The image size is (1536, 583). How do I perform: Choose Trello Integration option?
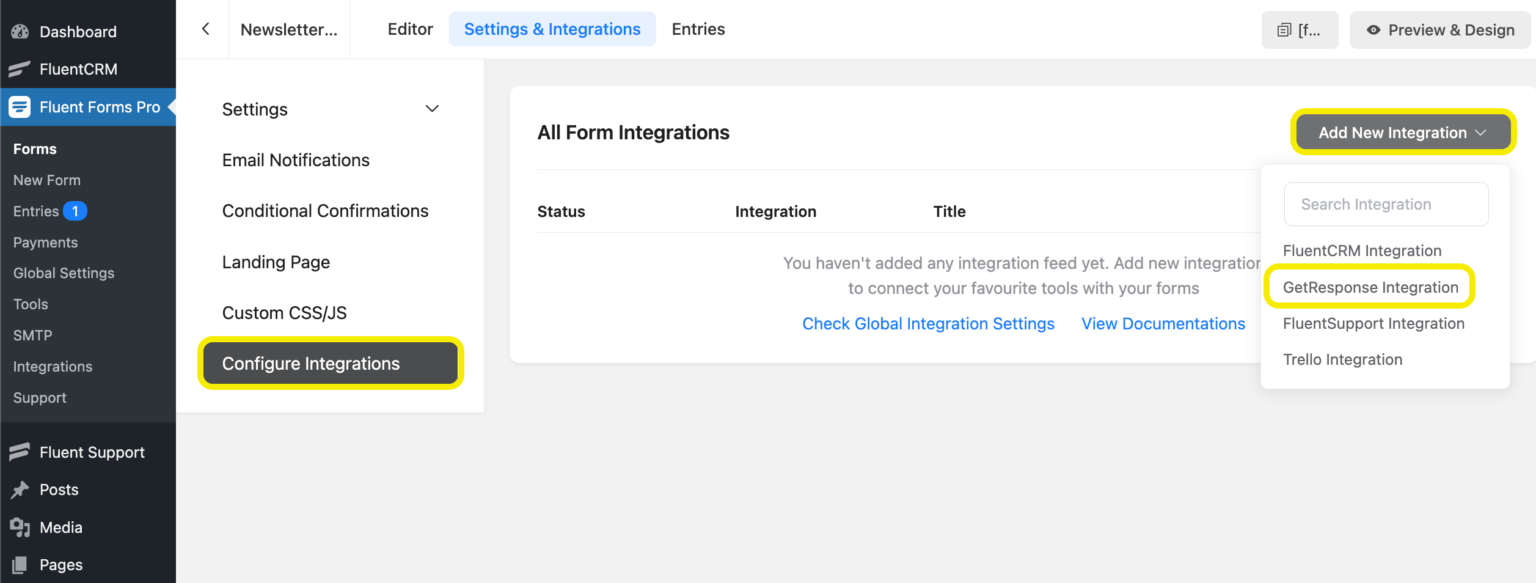(1342, 359)
